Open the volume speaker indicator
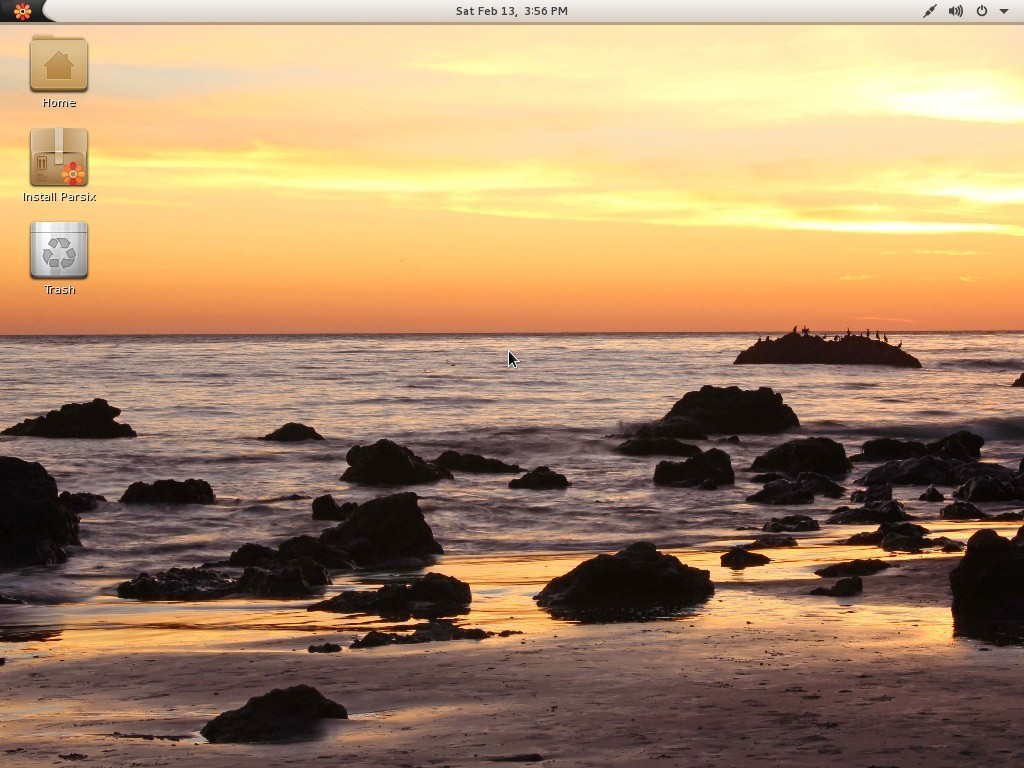1024x768 pixels. tap(955, 11)
